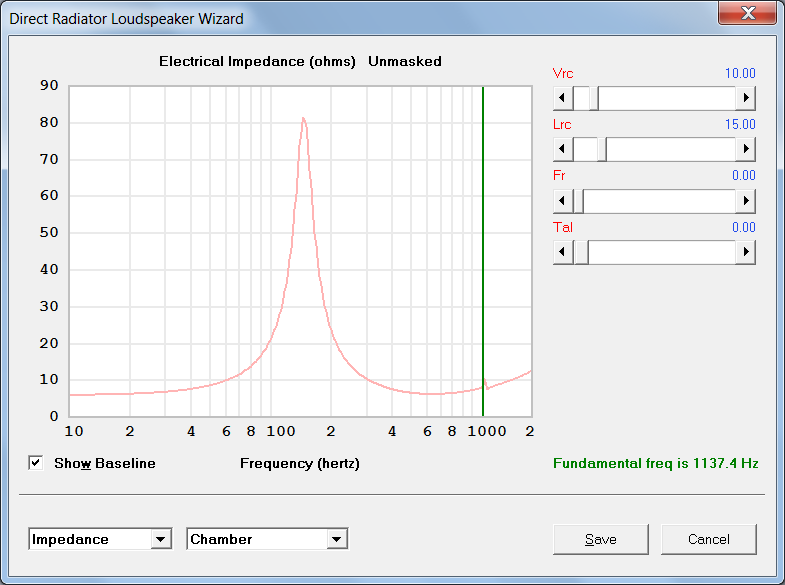Click the Fr left arrow button
This screenshot has height=585, width=785.
563,201
